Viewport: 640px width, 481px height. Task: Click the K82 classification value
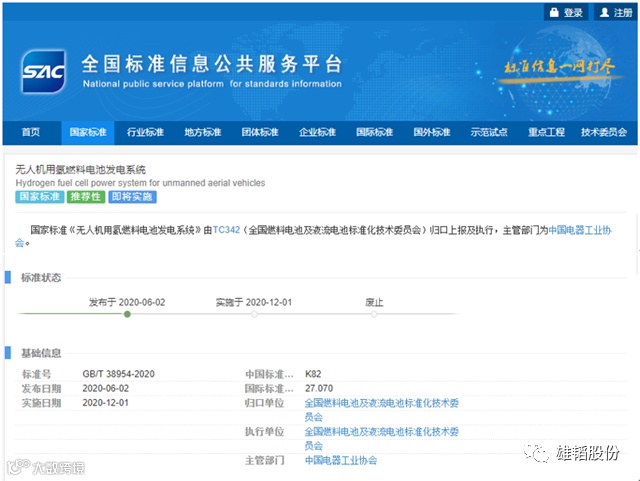[x=313, y=374]
